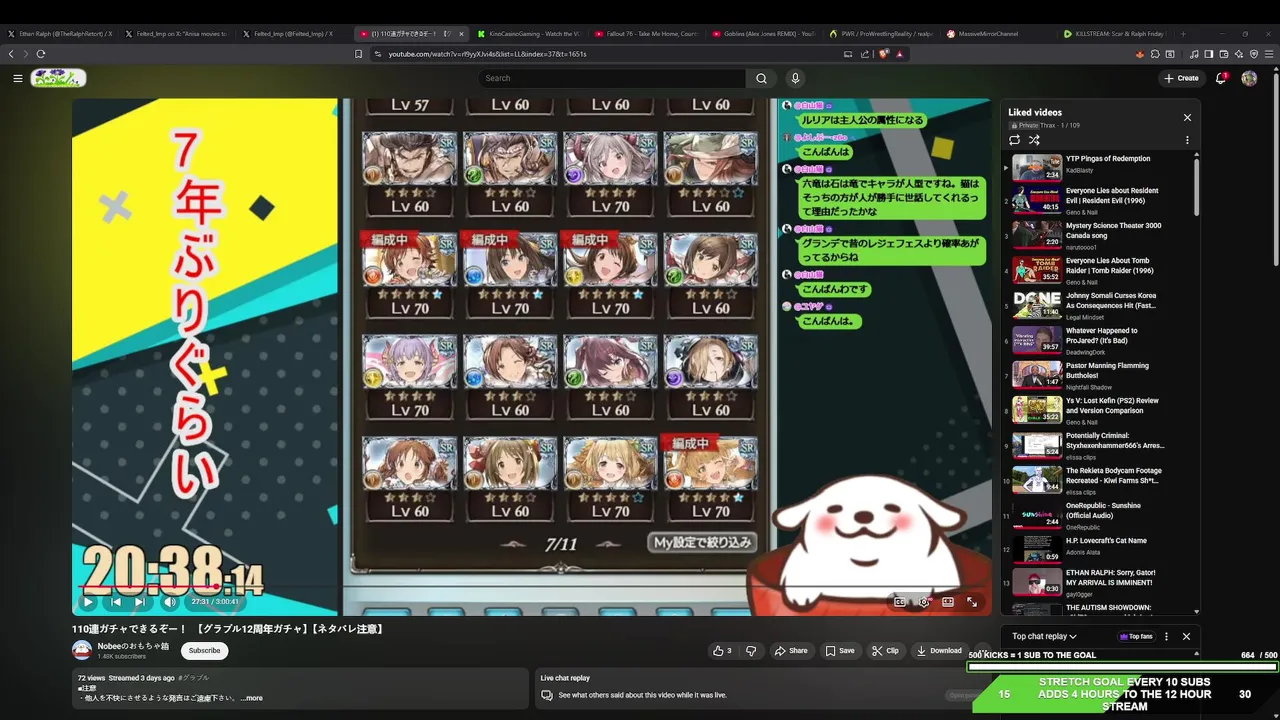
Task: Go back with the browser back arrow
Action: [x=11, y=54]
